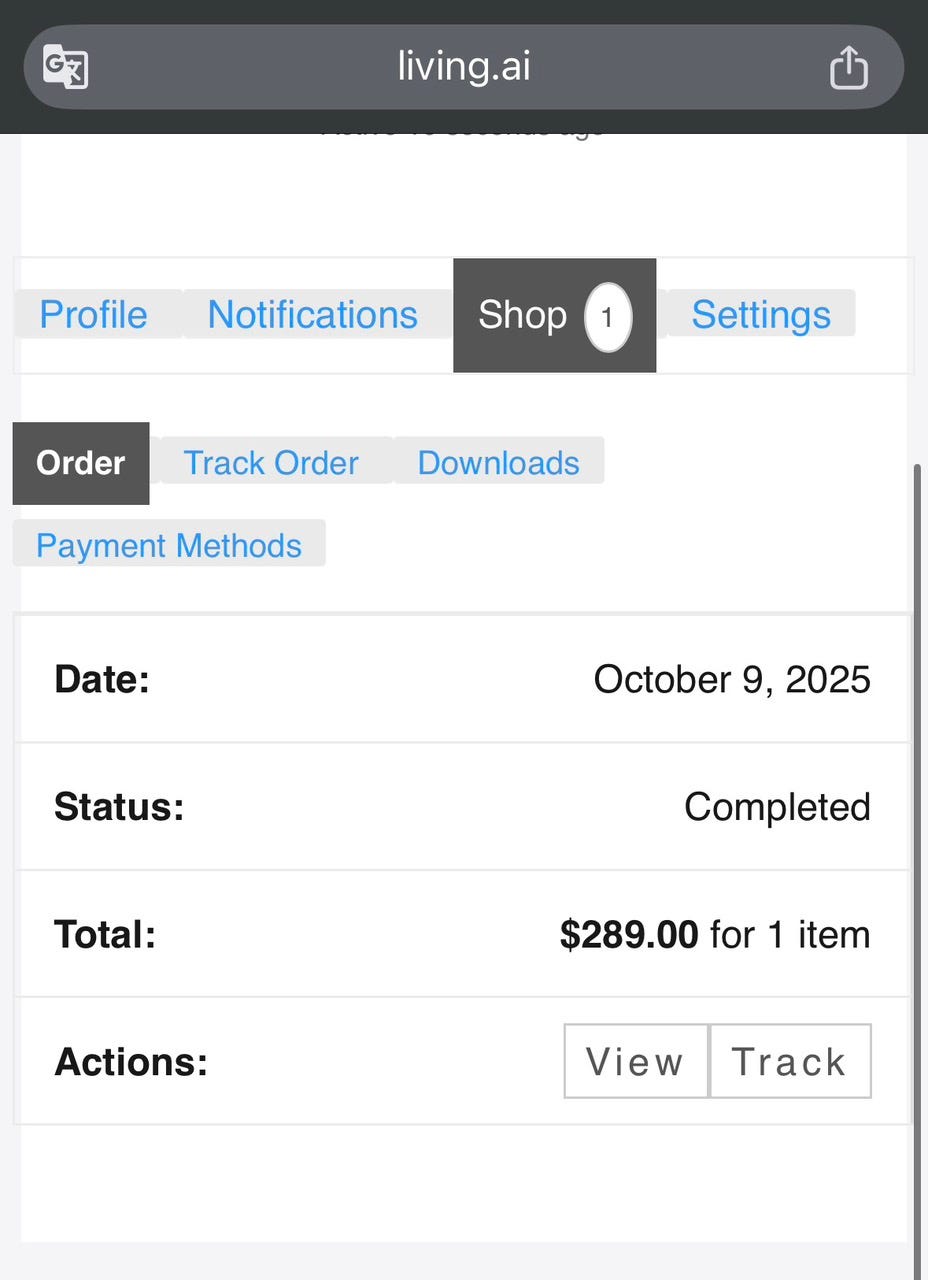Select the Order sub-tab
The image size is (928, 1280).
81,463
